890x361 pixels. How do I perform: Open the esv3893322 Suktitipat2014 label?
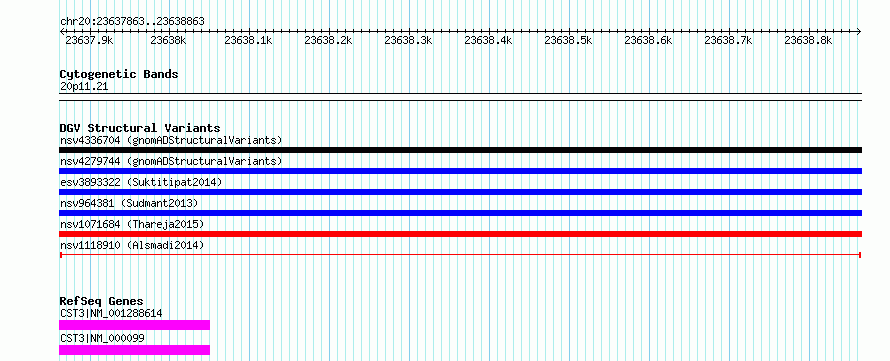tap(141, 182)
